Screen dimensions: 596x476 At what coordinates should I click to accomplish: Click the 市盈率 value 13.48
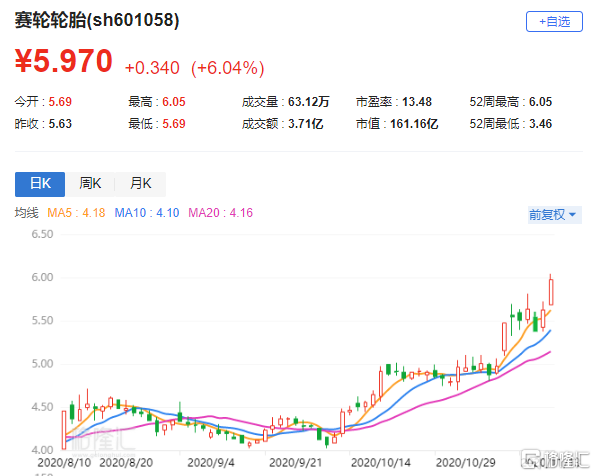[417, 102]
